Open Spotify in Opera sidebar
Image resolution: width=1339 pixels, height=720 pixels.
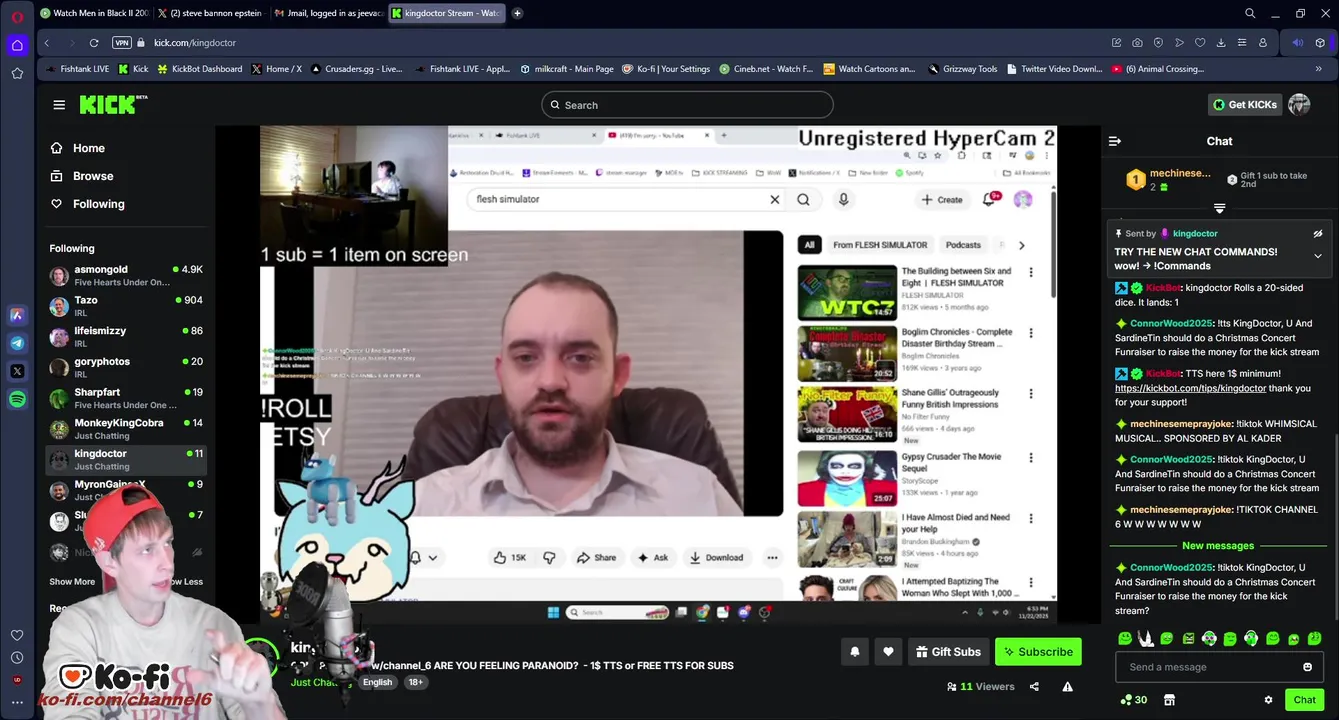pos(17,399)
